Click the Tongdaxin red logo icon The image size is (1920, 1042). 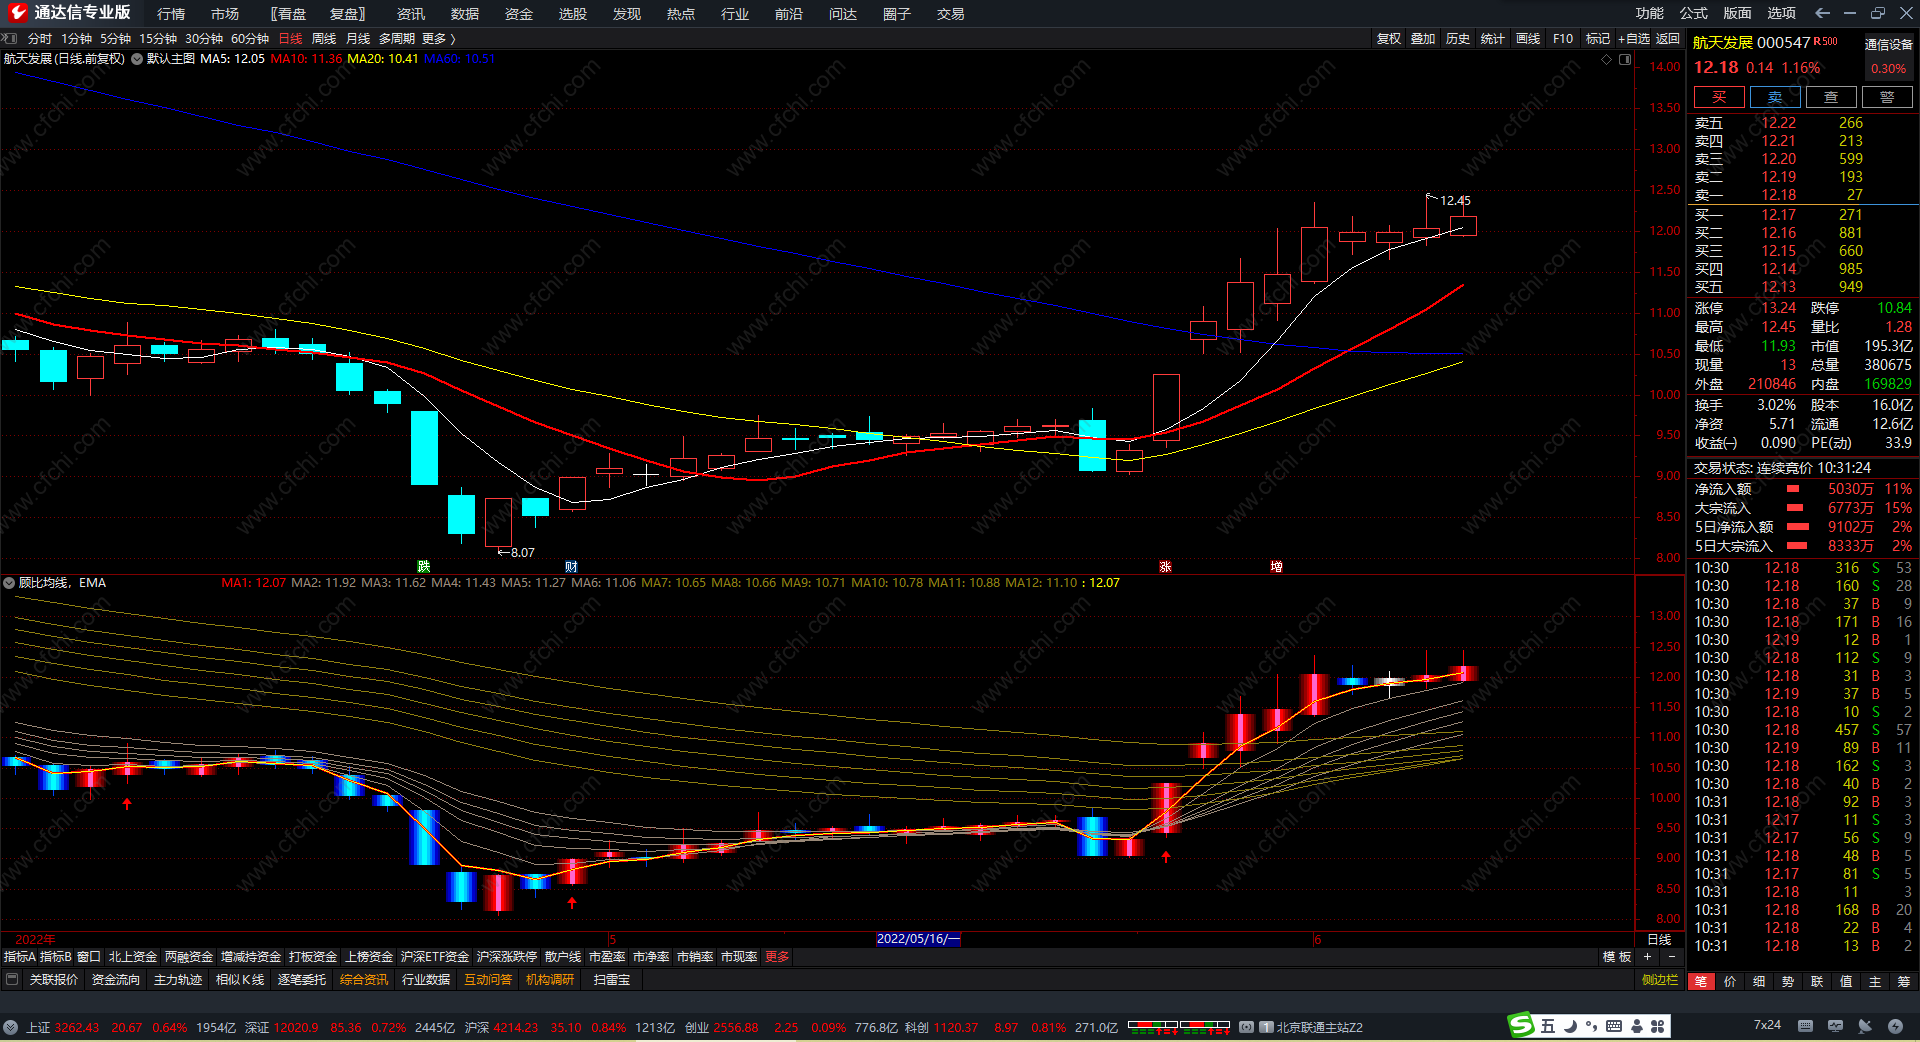(18, 13)
